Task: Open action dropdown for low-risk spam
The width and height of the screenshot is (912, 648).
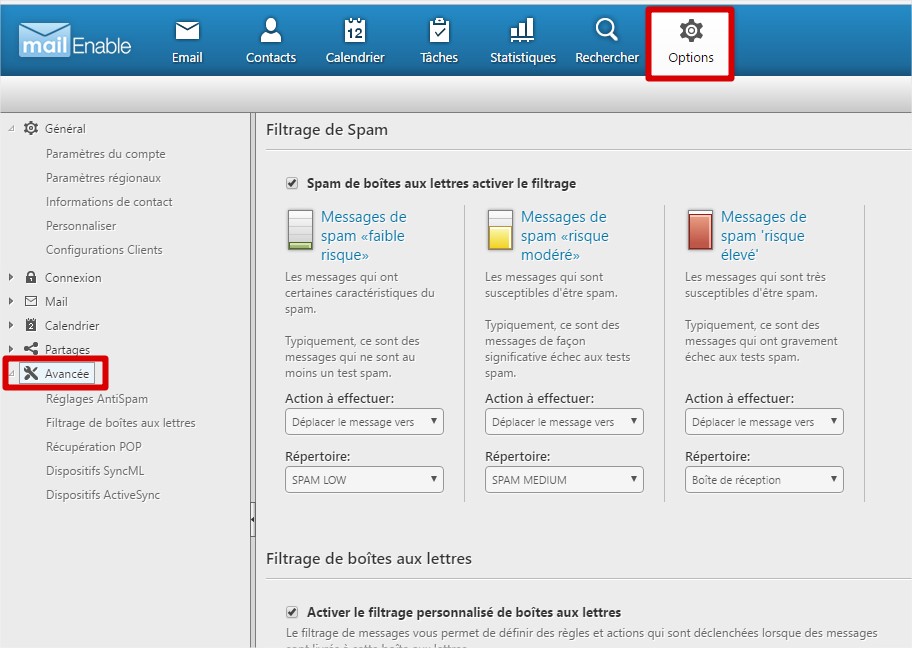Action: (x=364, y=422)
